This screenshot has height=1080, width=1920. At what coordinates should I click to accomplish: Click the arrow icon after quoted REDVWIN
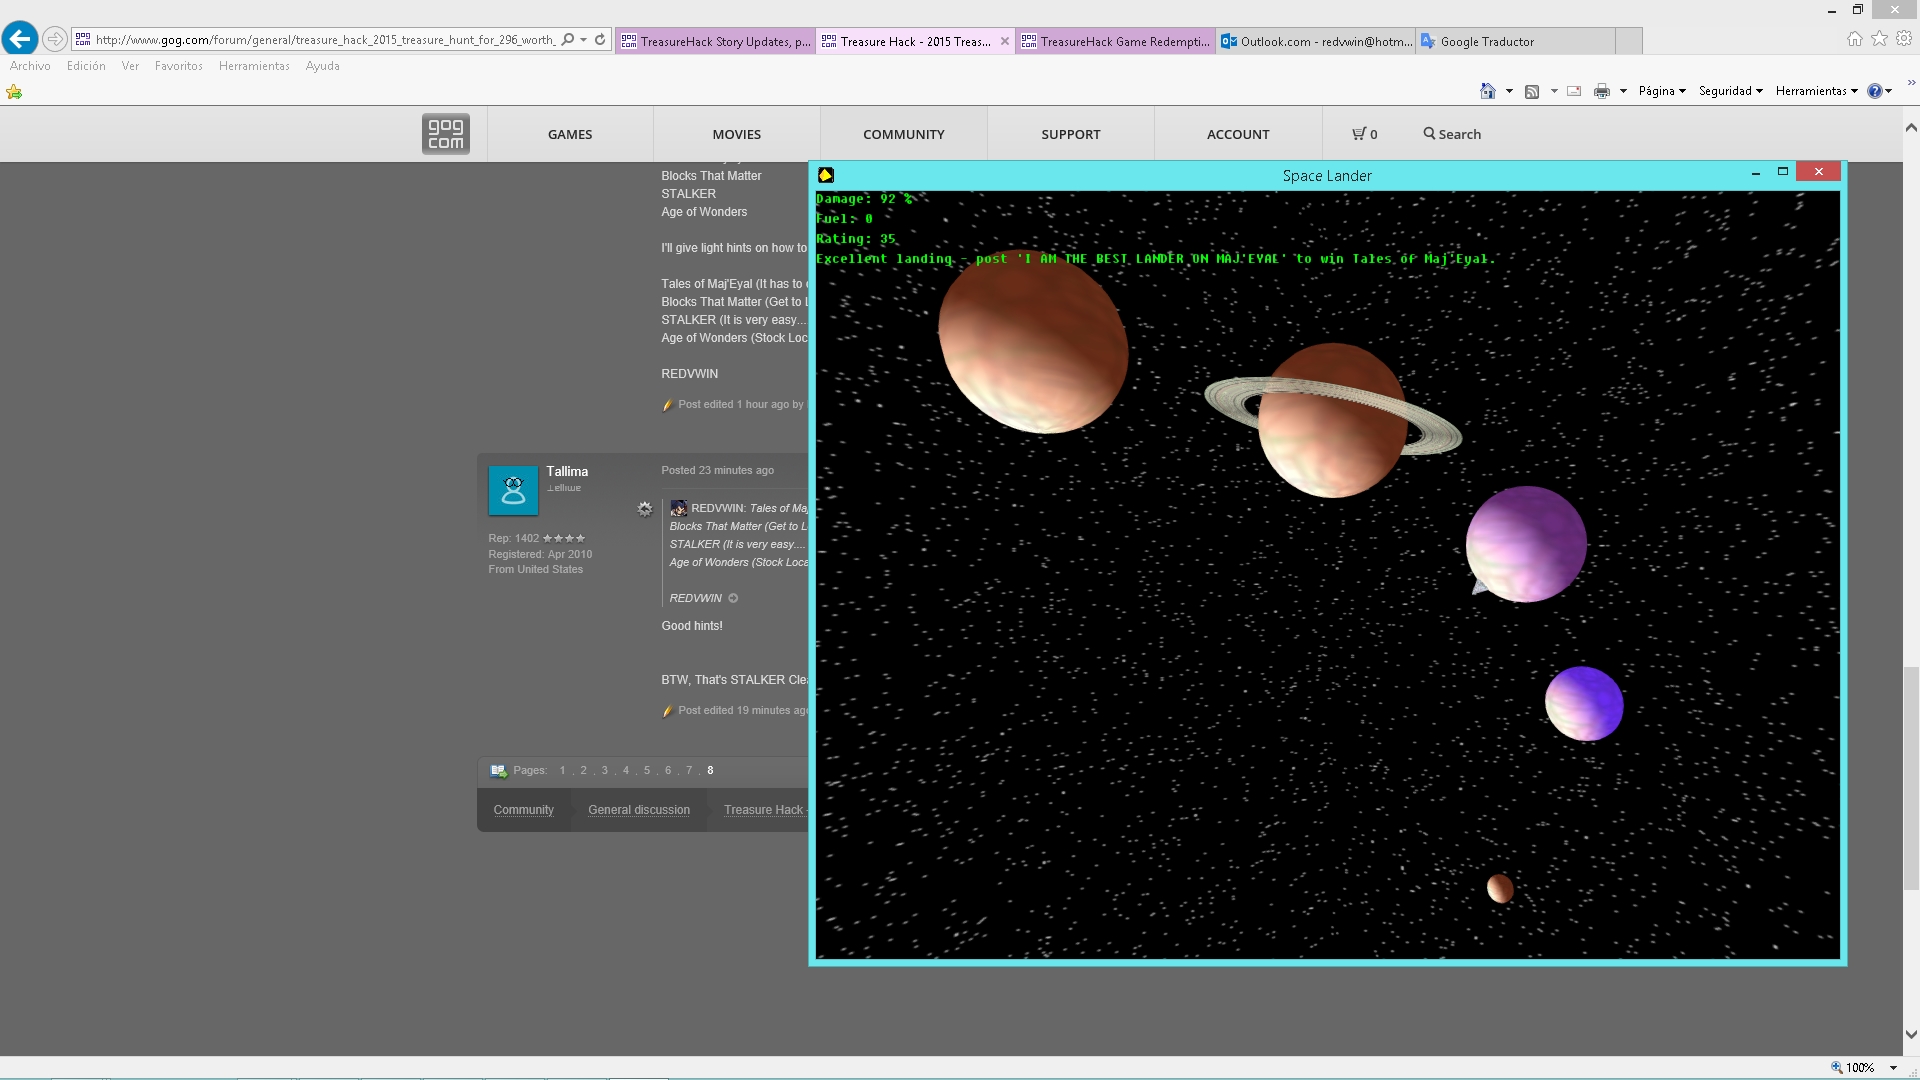click(733, 598)
